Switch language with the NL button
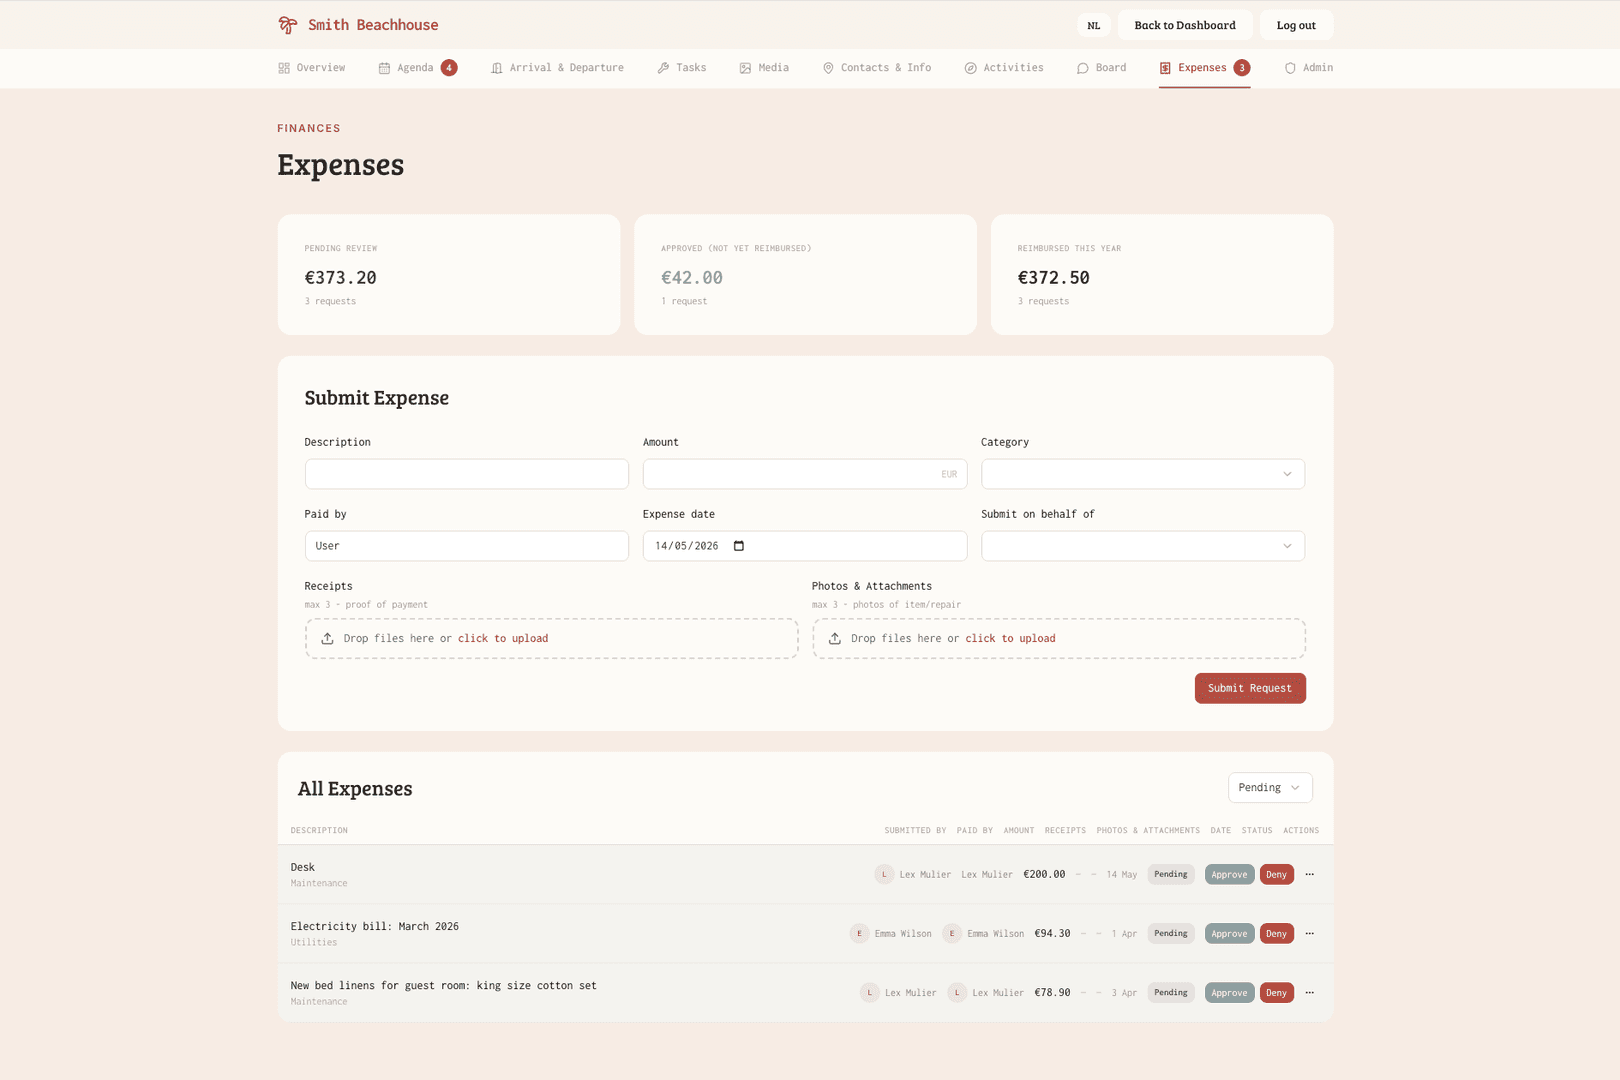This screenshot has height=1080, width=1620. [x=1094, y=25]
